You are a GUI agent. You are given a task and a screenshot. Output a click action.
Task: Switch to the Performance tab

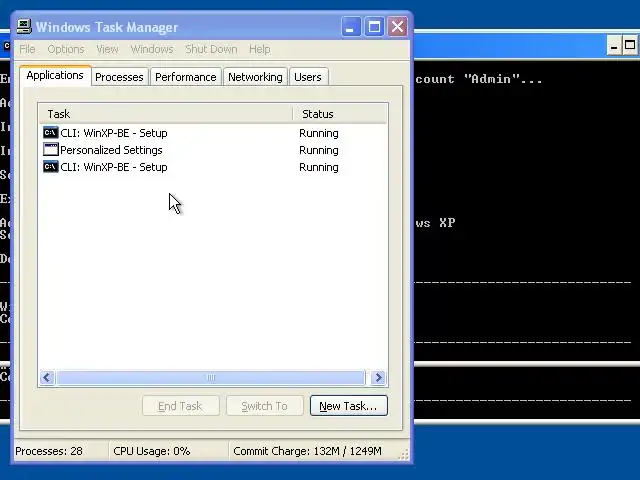[x=186, y=77]
